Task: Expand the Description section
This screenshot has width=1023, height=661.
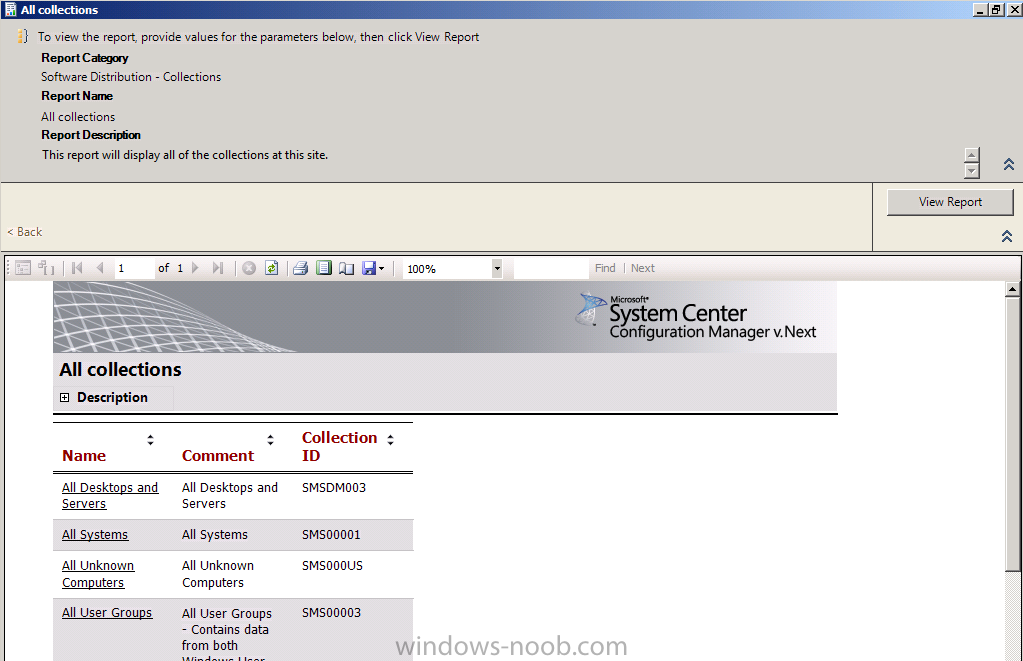Action: [x=65, y=397]
